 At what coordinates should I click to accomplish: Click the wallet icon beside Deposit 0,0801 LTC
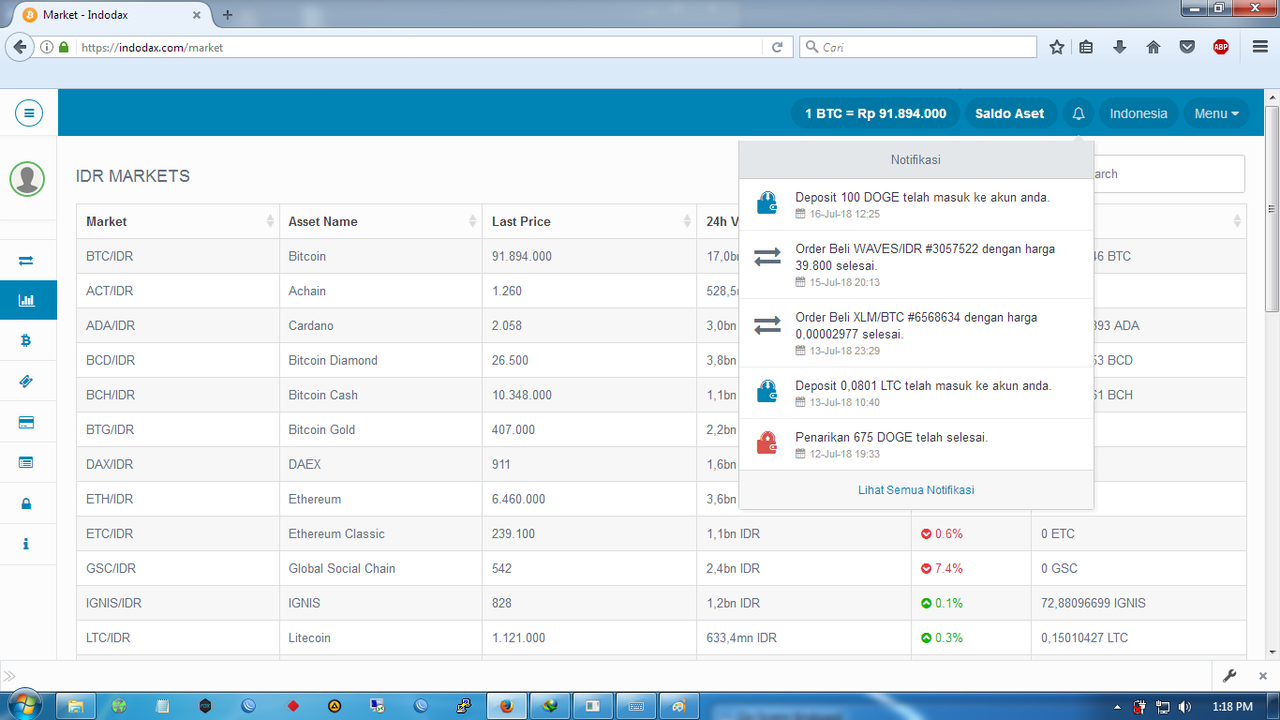pos(767,391)
